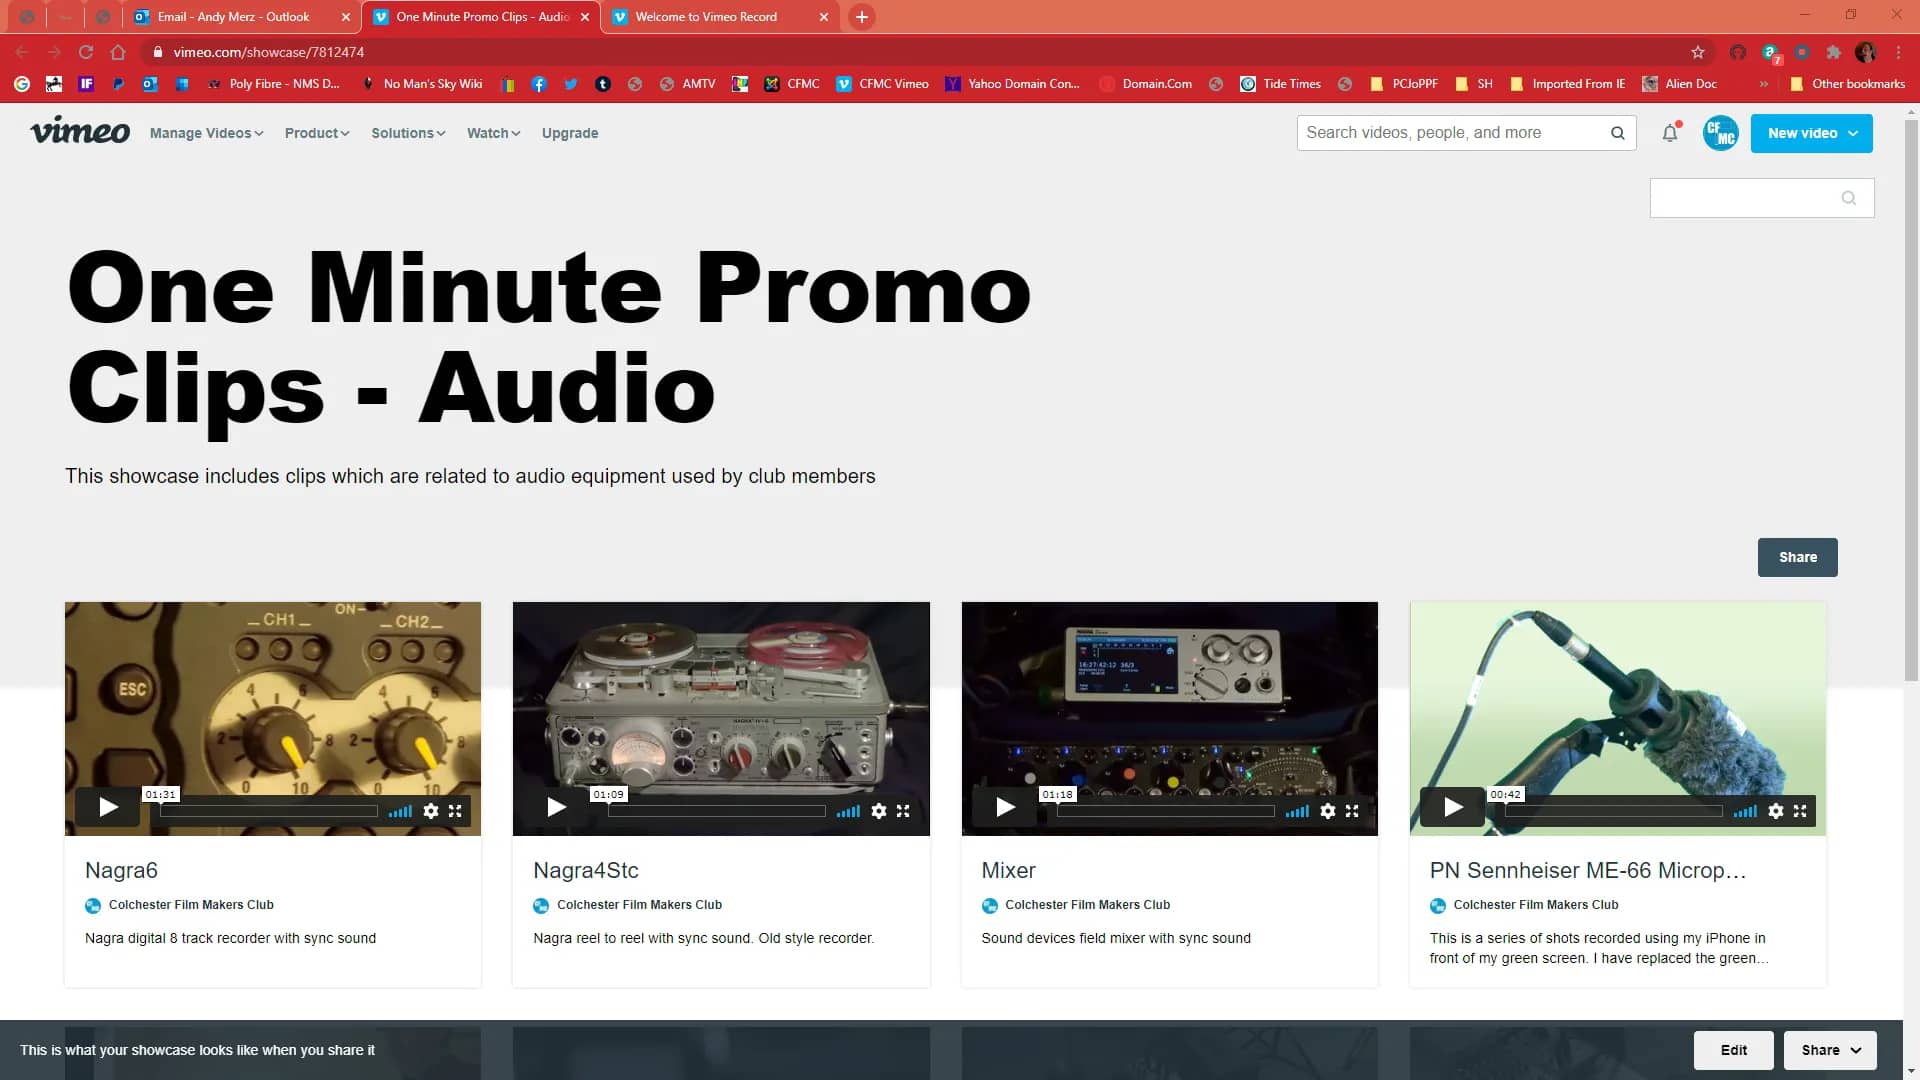The image size is (1920, 1080).
Task: Adjust volume bars on Nagra4Stc player
Action: 848,811
